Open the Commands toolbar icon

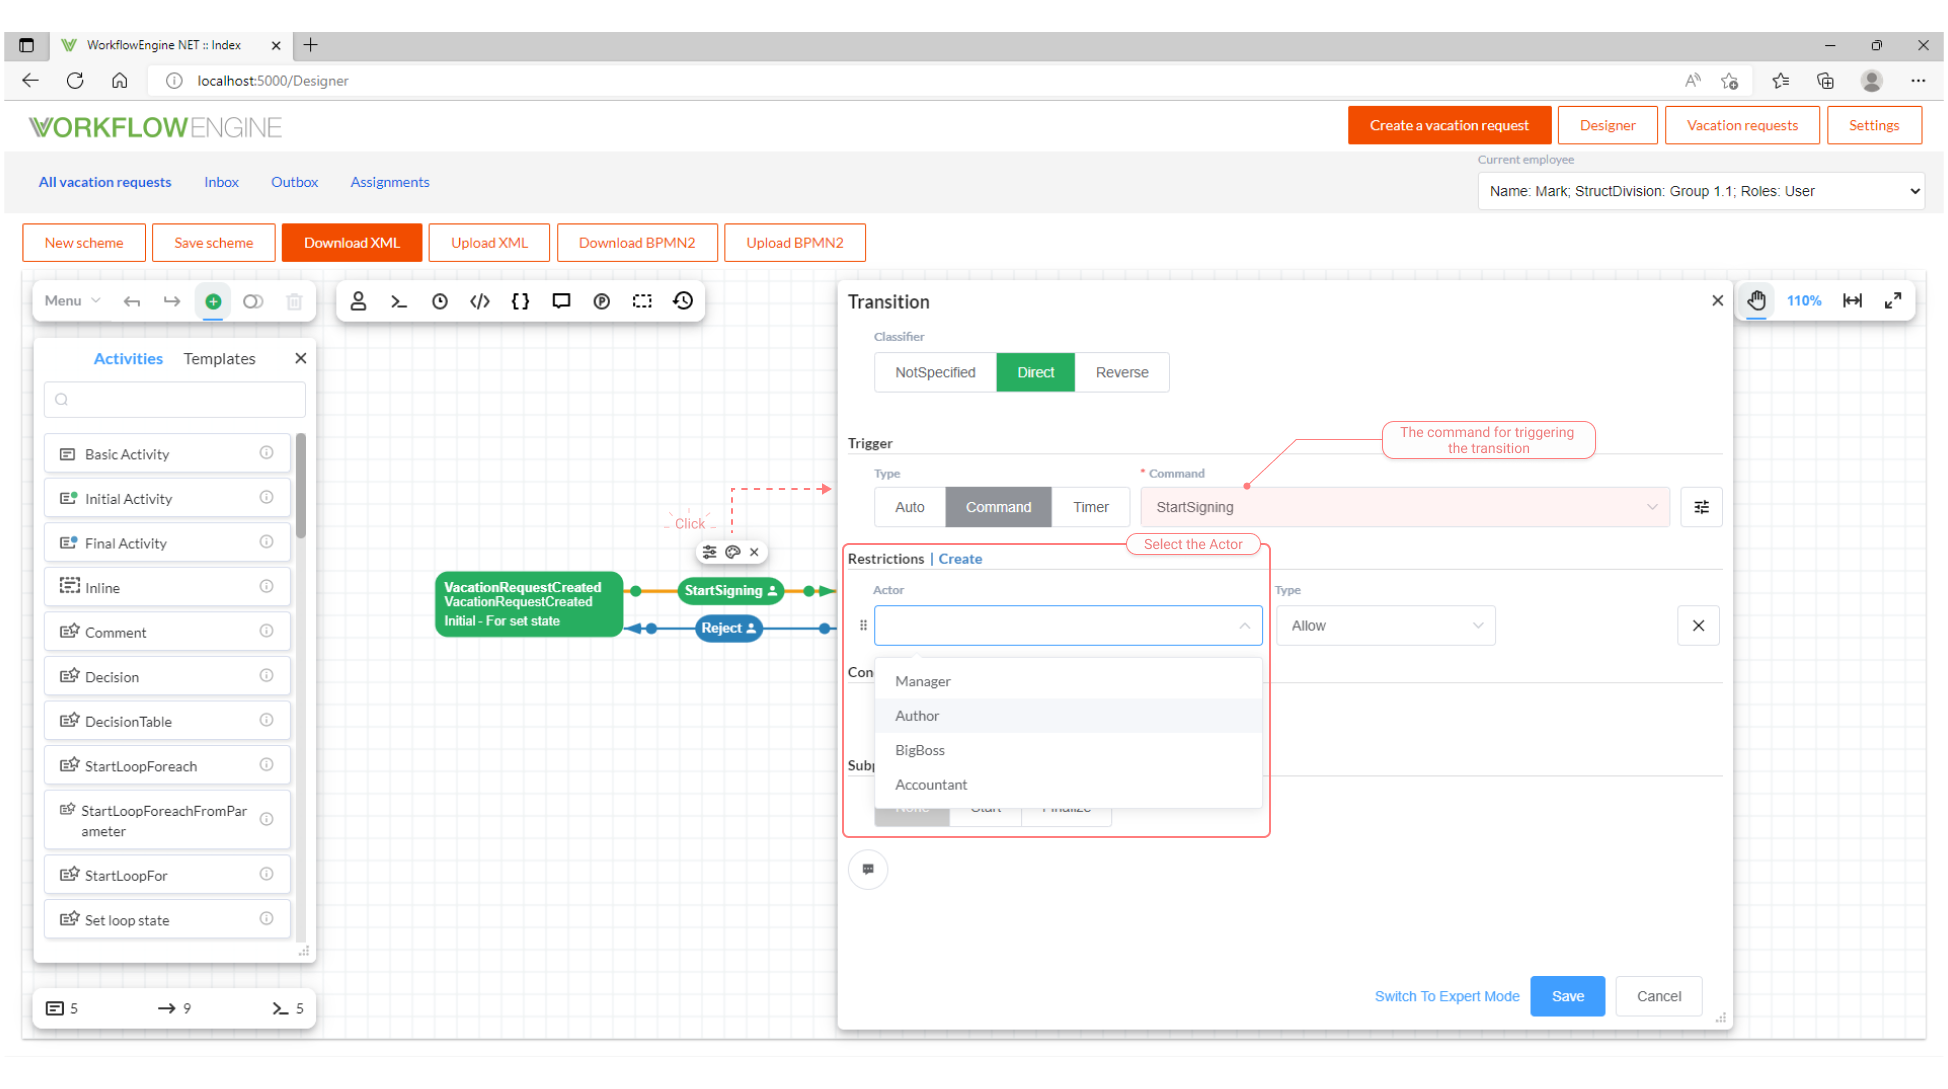pos(399,301)
